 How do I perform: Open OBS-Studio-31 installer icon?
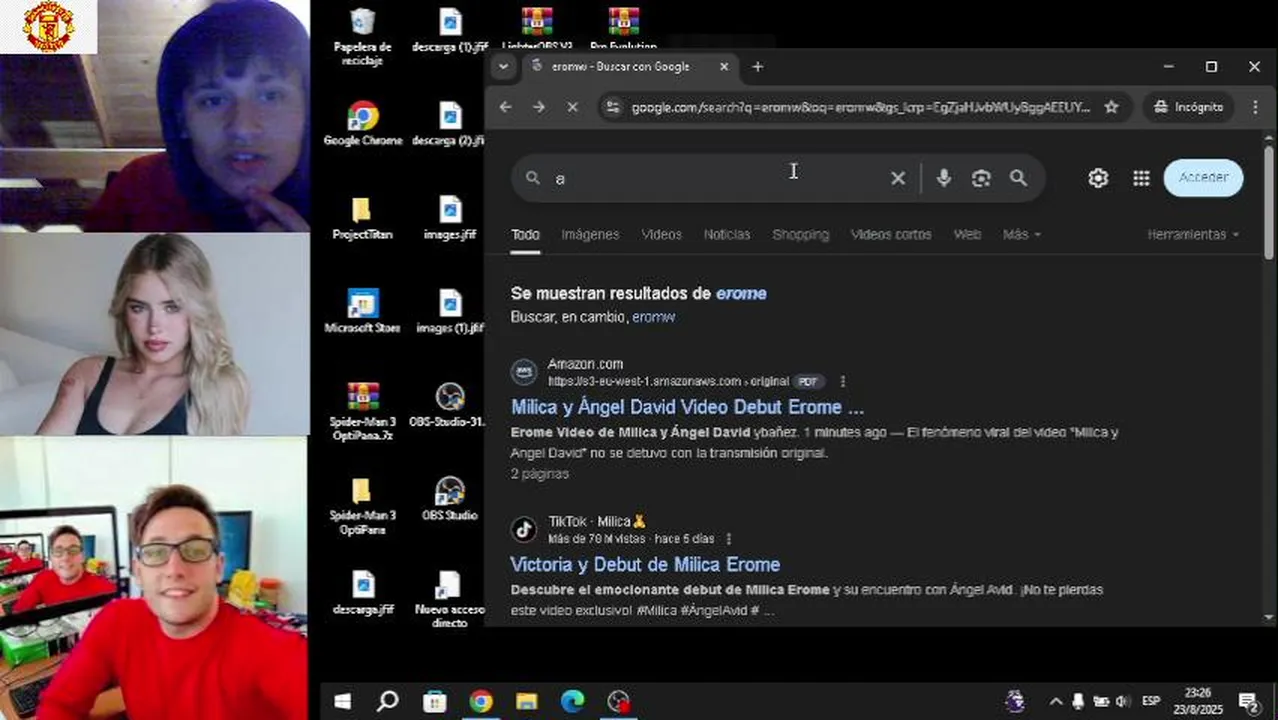coord(449,405)
